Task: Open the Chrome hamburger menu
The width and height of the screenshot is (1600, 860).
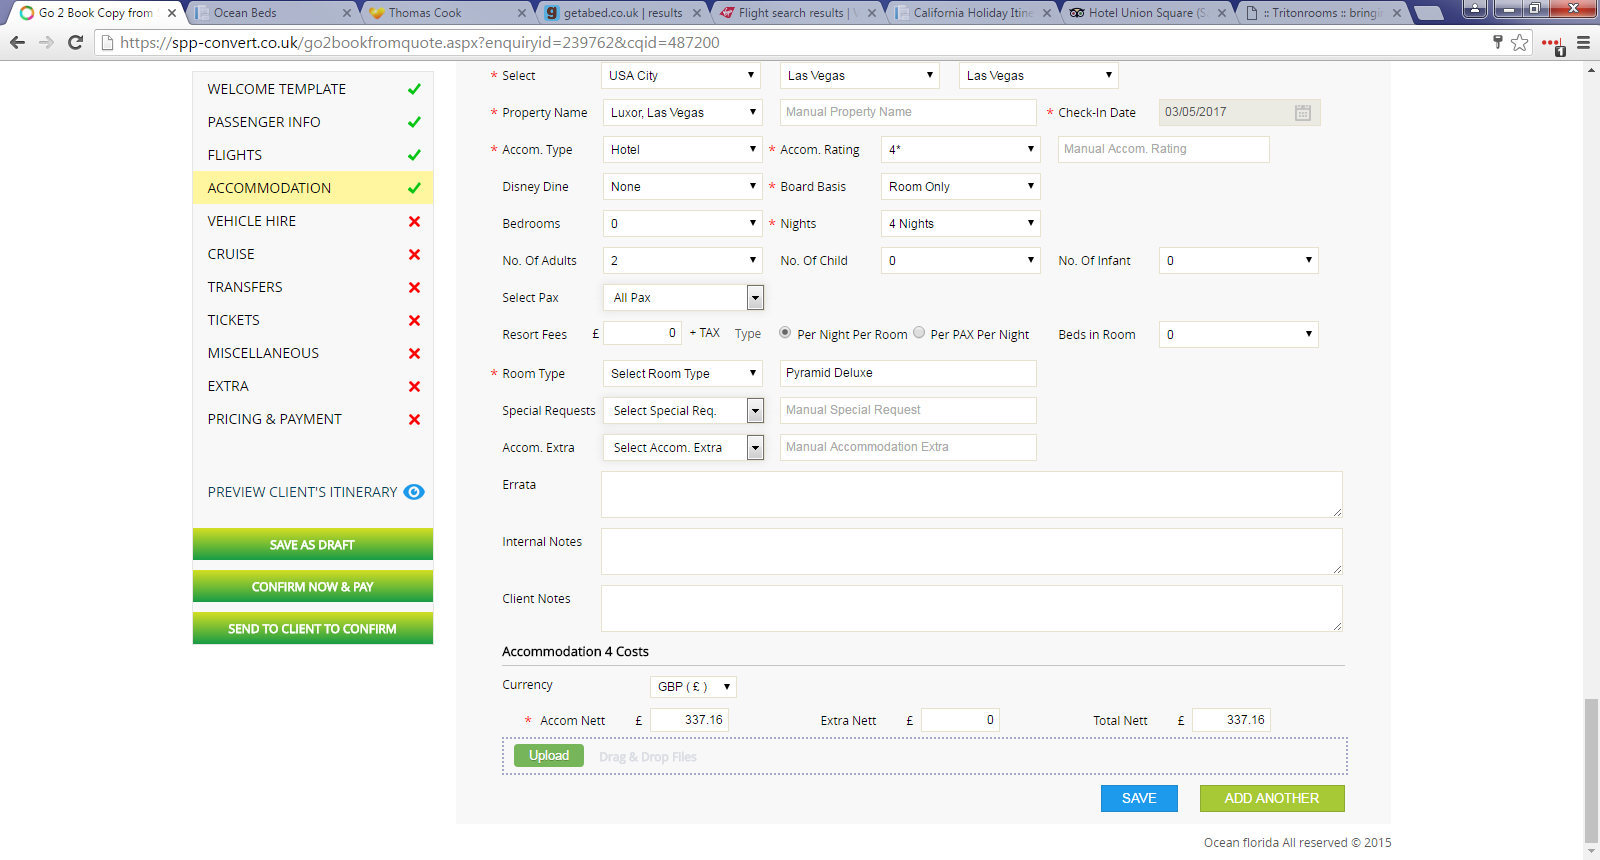Action: 1583,42
